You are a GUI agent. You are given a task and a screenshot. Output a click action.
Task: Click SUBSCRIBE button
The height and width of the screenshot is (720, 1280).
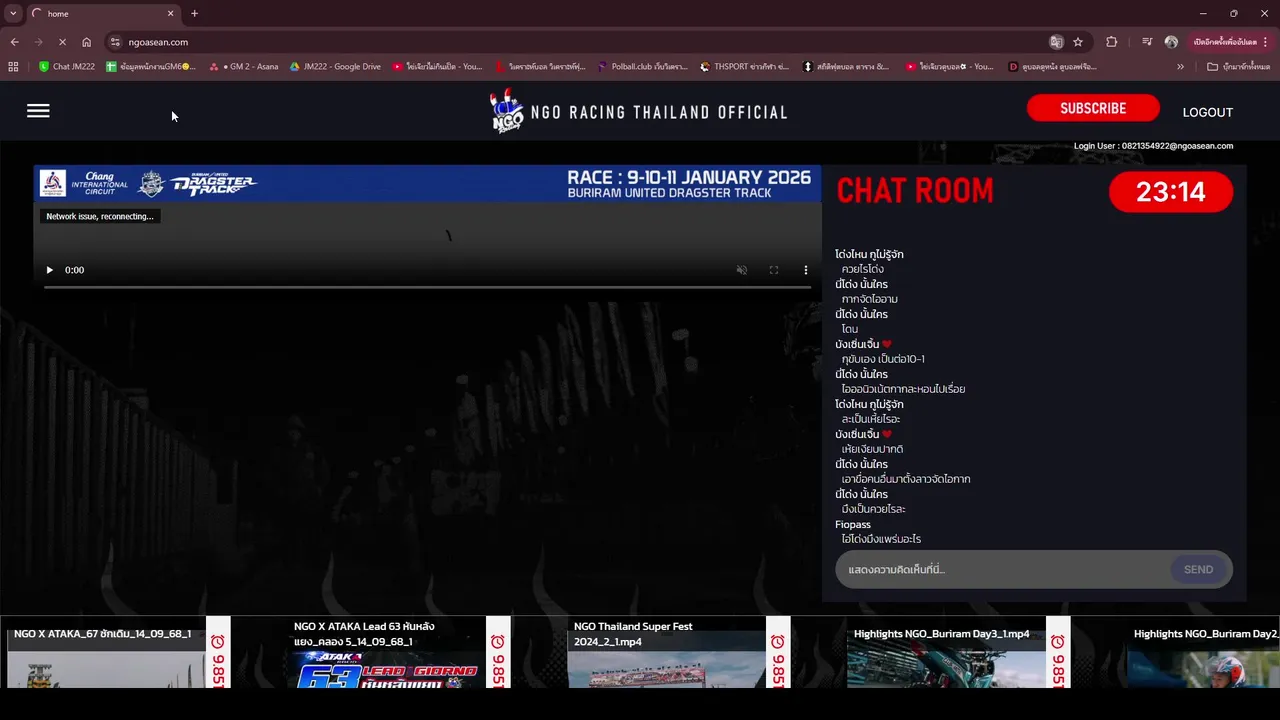(x=1093, y=108)
